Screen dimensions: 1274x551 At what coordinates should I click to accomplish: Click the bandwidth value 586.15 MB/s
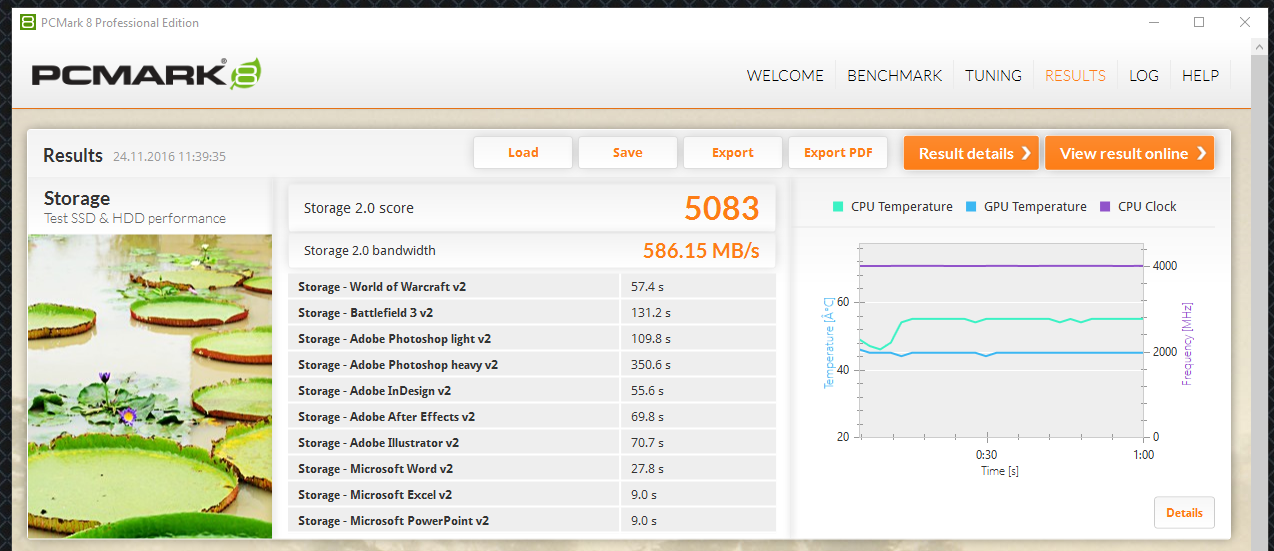pyautogui.click(x=701, y=251)
